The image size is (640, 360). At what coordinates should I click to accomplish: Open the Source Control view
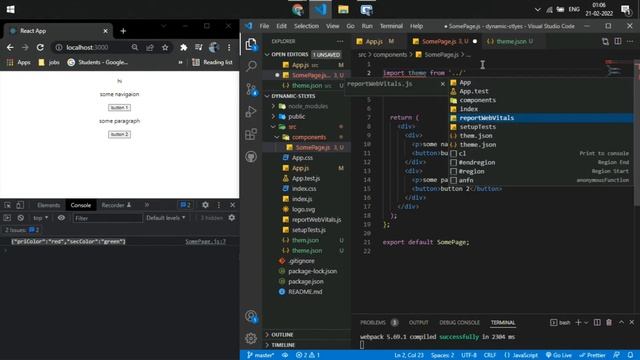click(x=251, y=89)
